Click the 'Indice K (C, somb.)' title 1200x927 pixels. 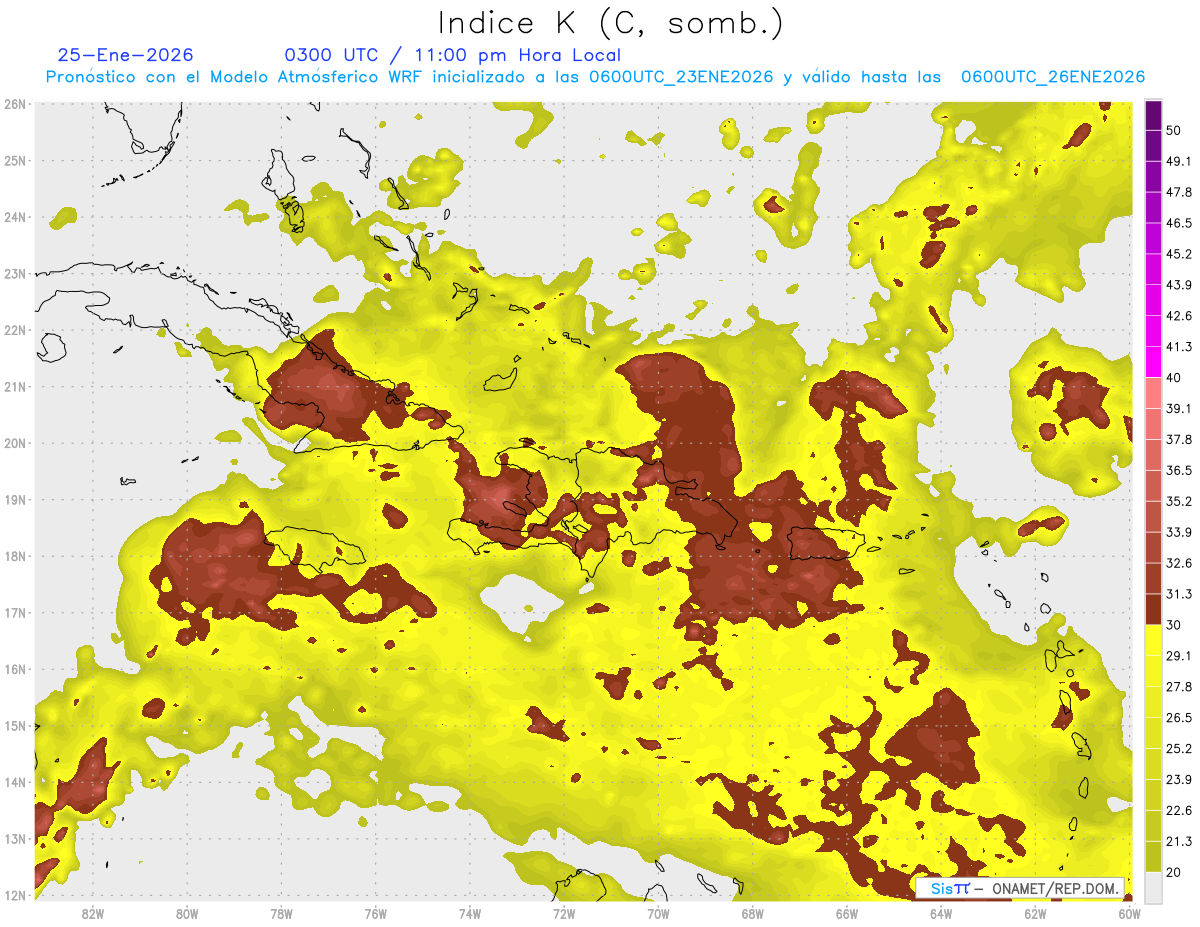[x=611, y=25]
